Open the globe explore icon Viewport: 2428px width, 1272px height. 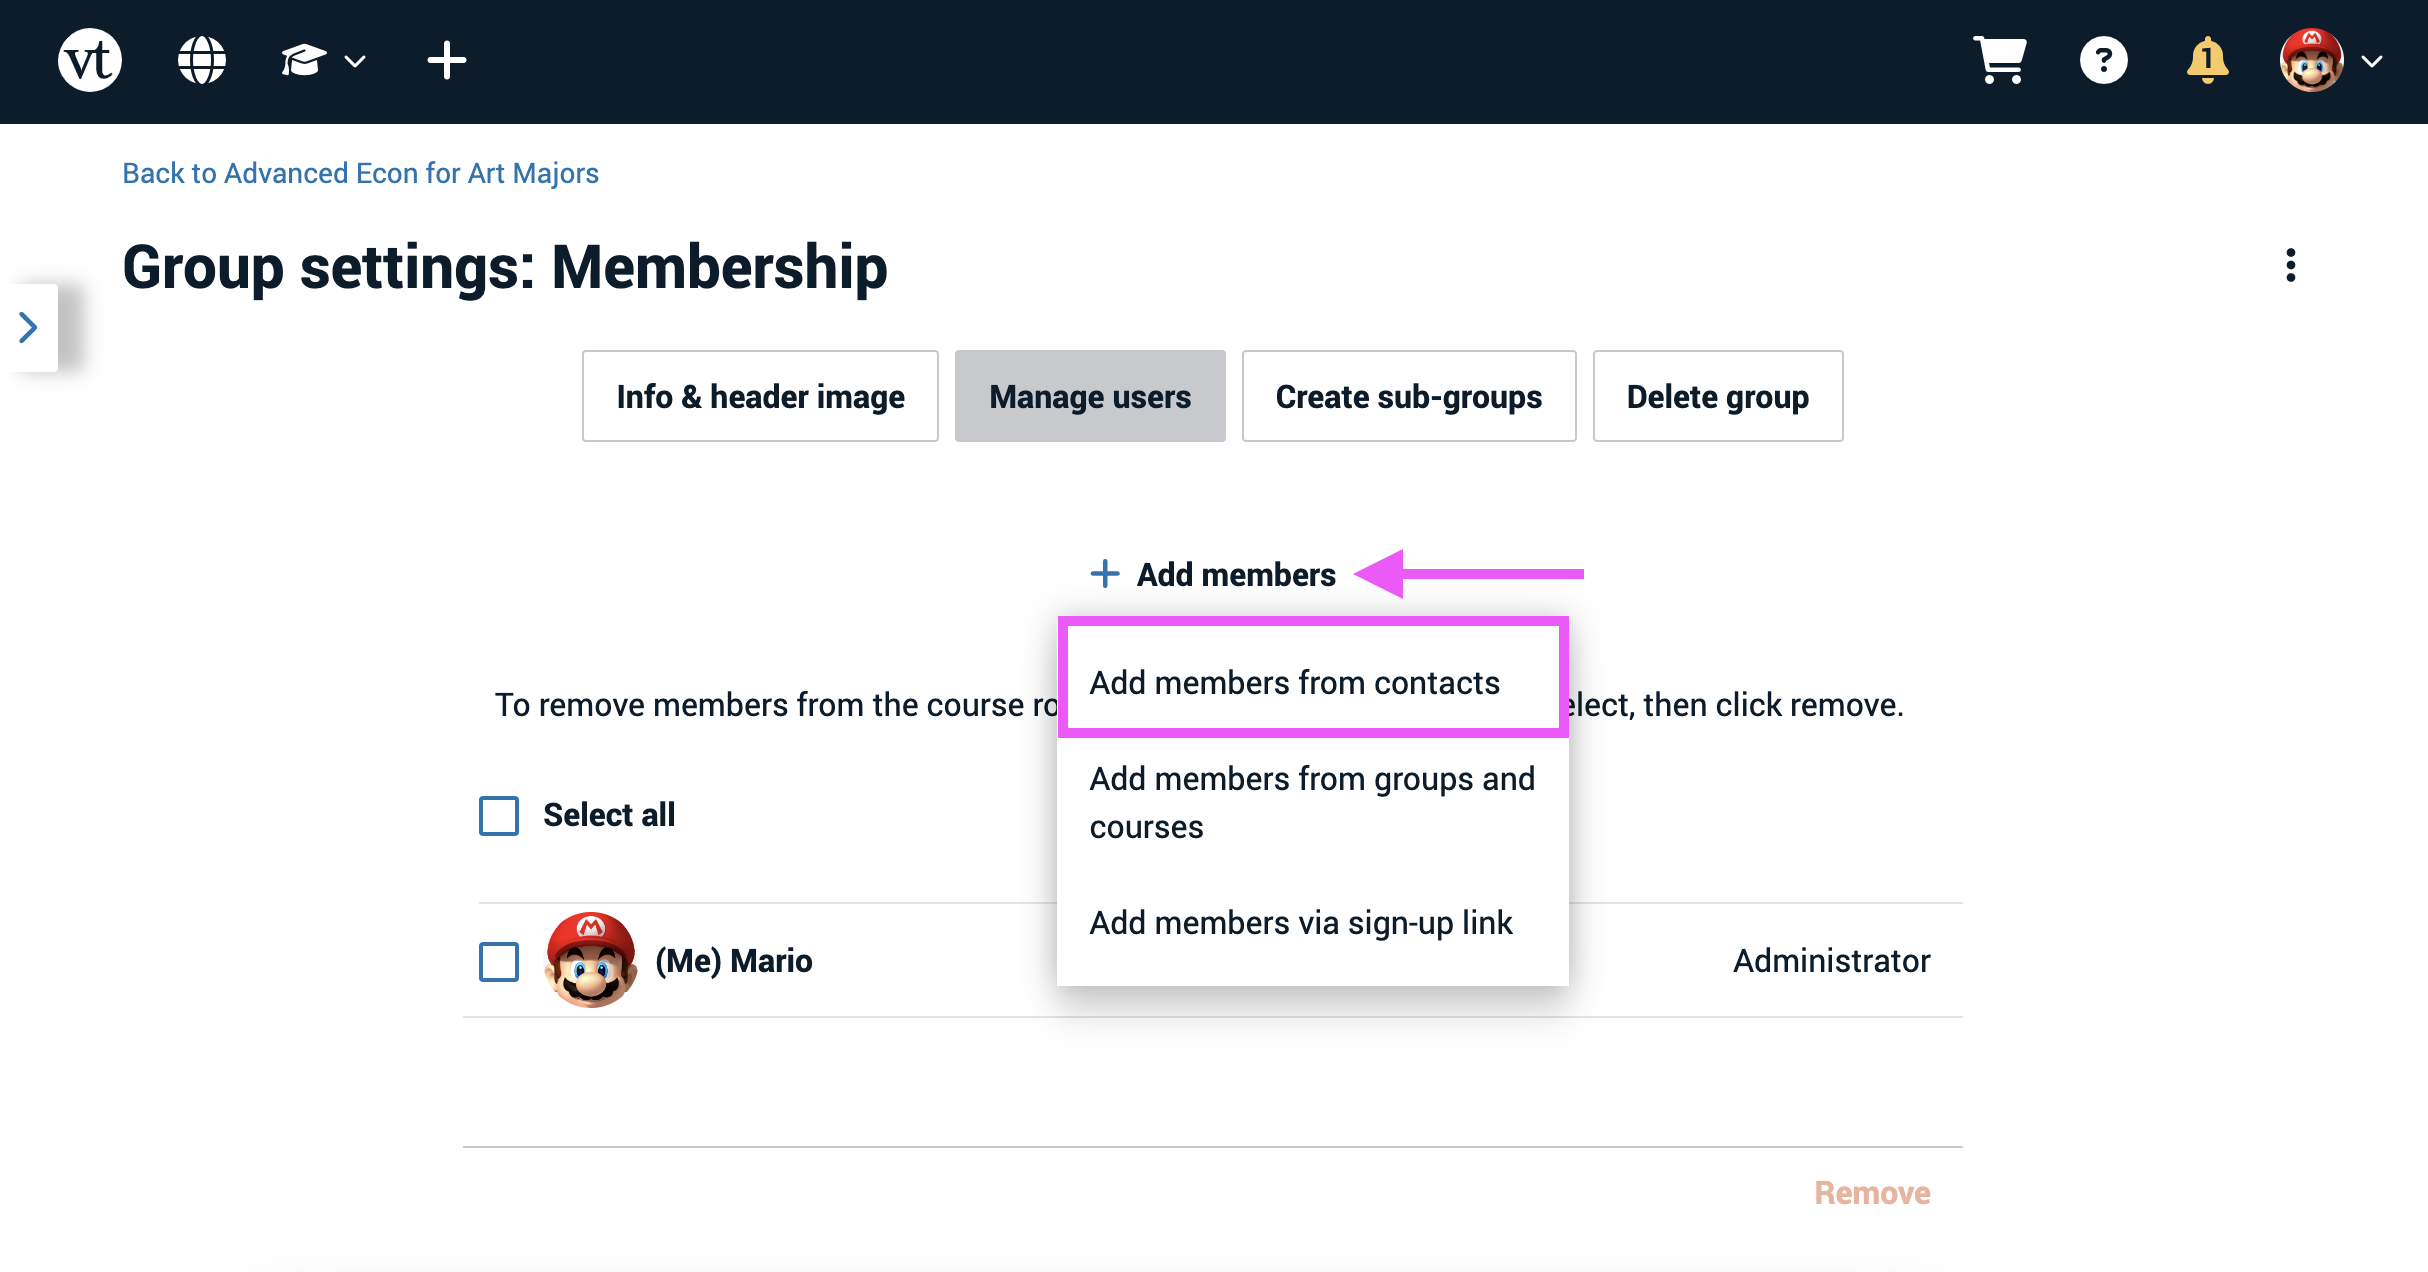point(202,61)
